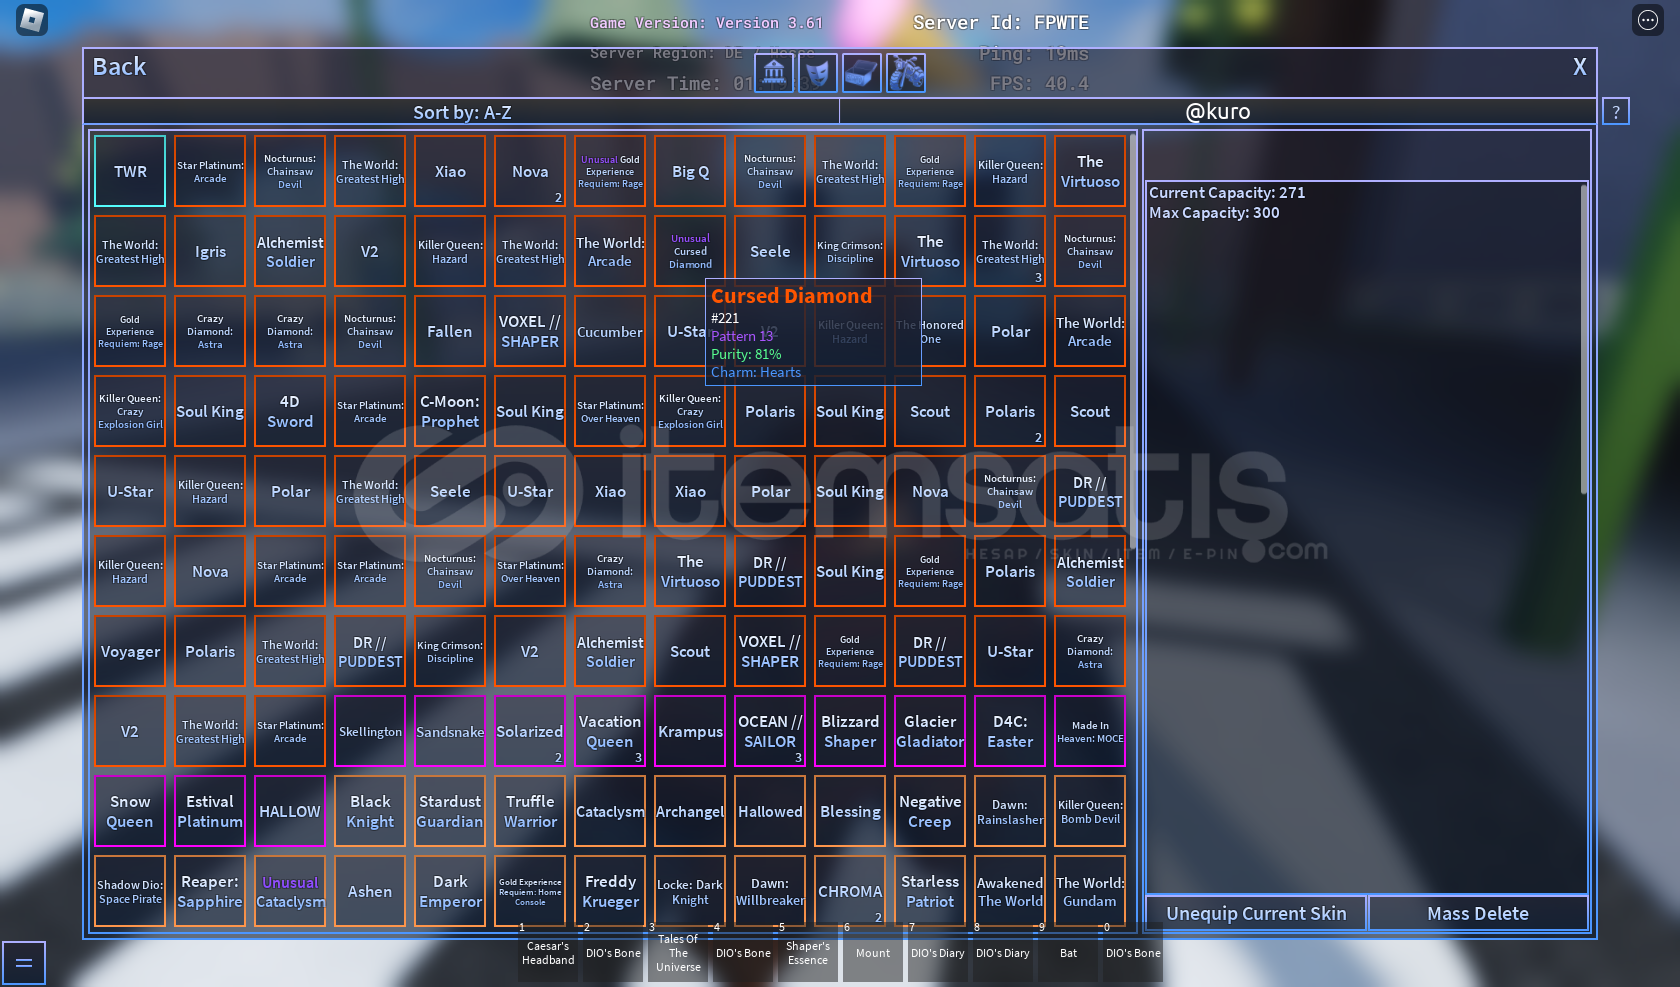Close the skin inventory with X
Screen dimensions: 1680x987
1579,67
